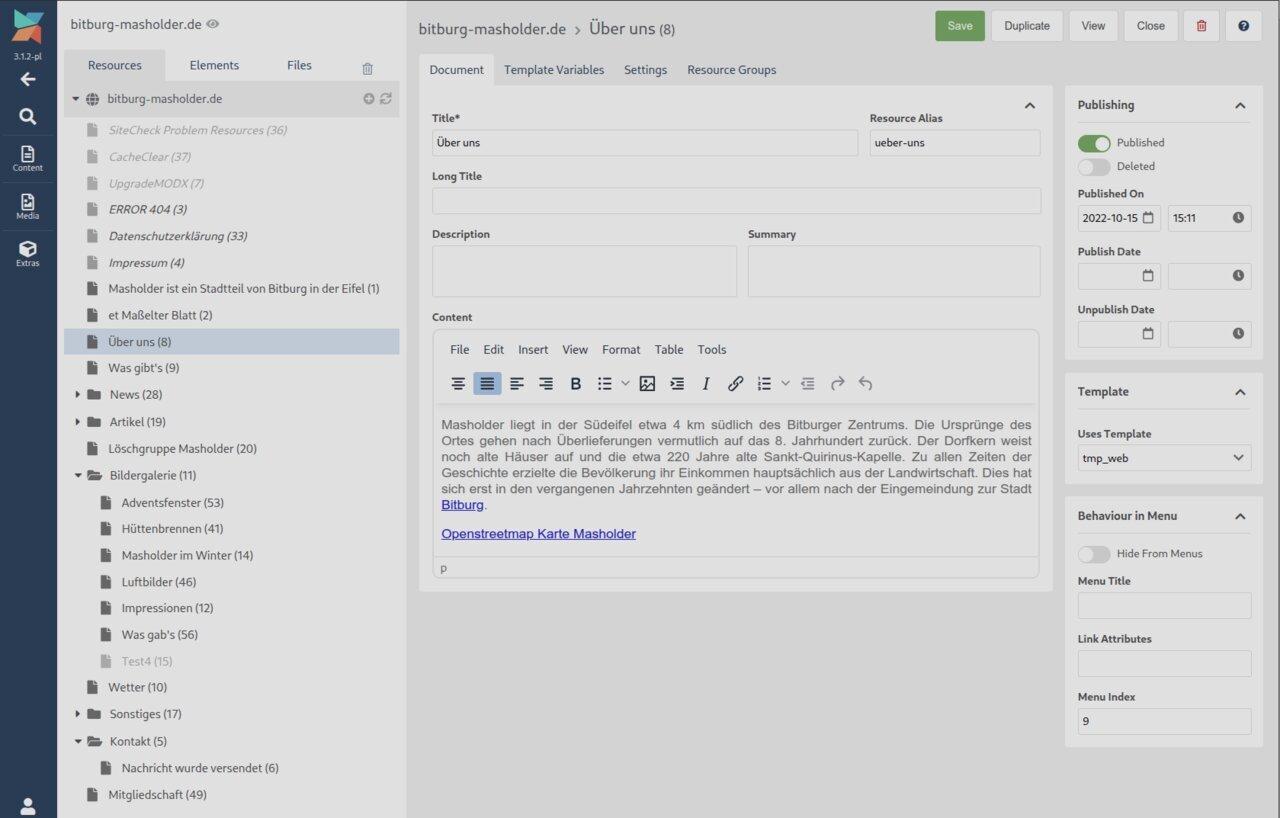
Task: Open the Elements tab
Action: click(x=214, y=65)
